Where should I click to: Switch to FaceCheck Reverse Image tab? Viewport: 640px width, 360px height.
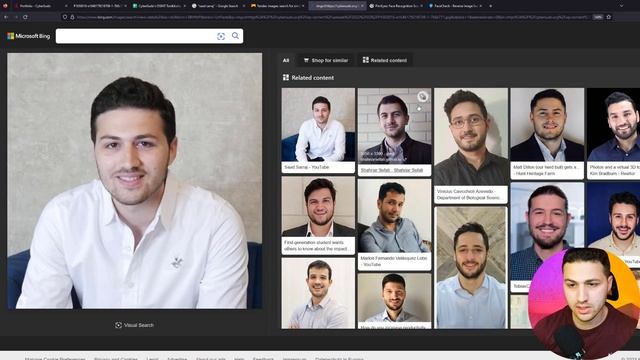coord(454,6)
